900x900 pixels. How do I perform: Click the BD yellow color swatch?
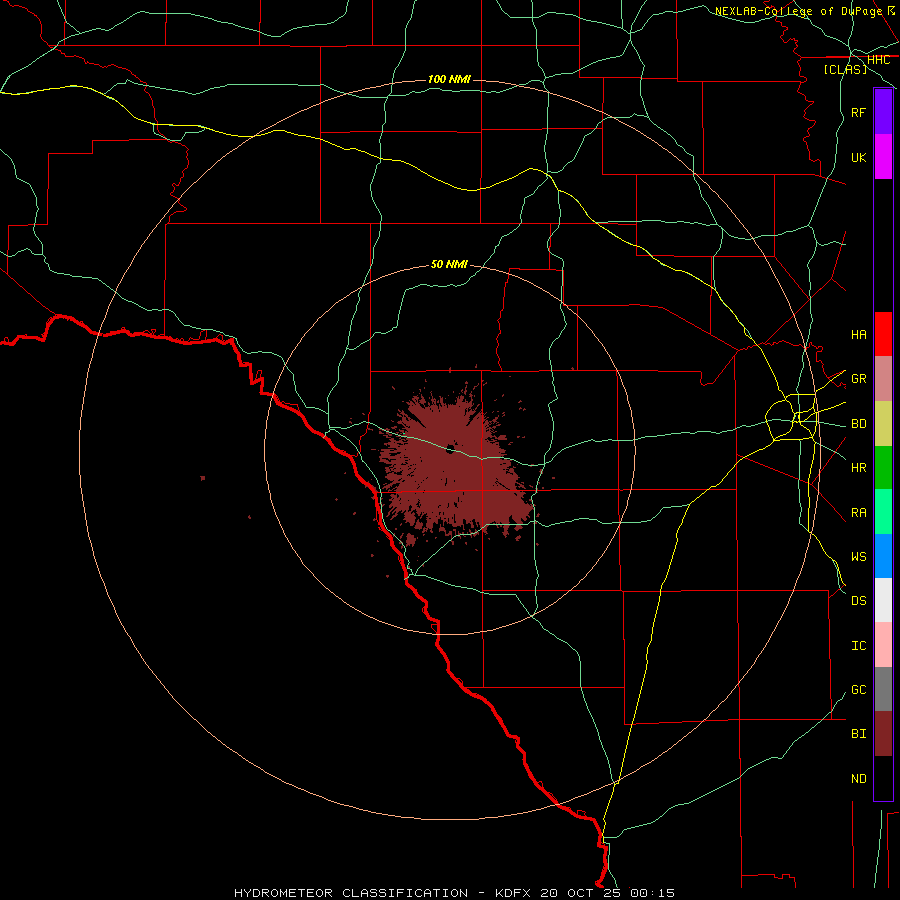(x=883, y=424)
